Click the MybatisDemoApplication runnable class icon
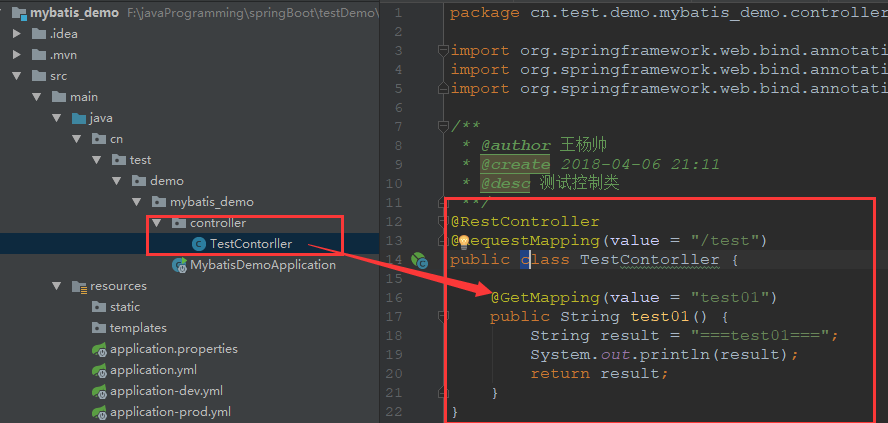The image size is (888, 423). (180, 265)
